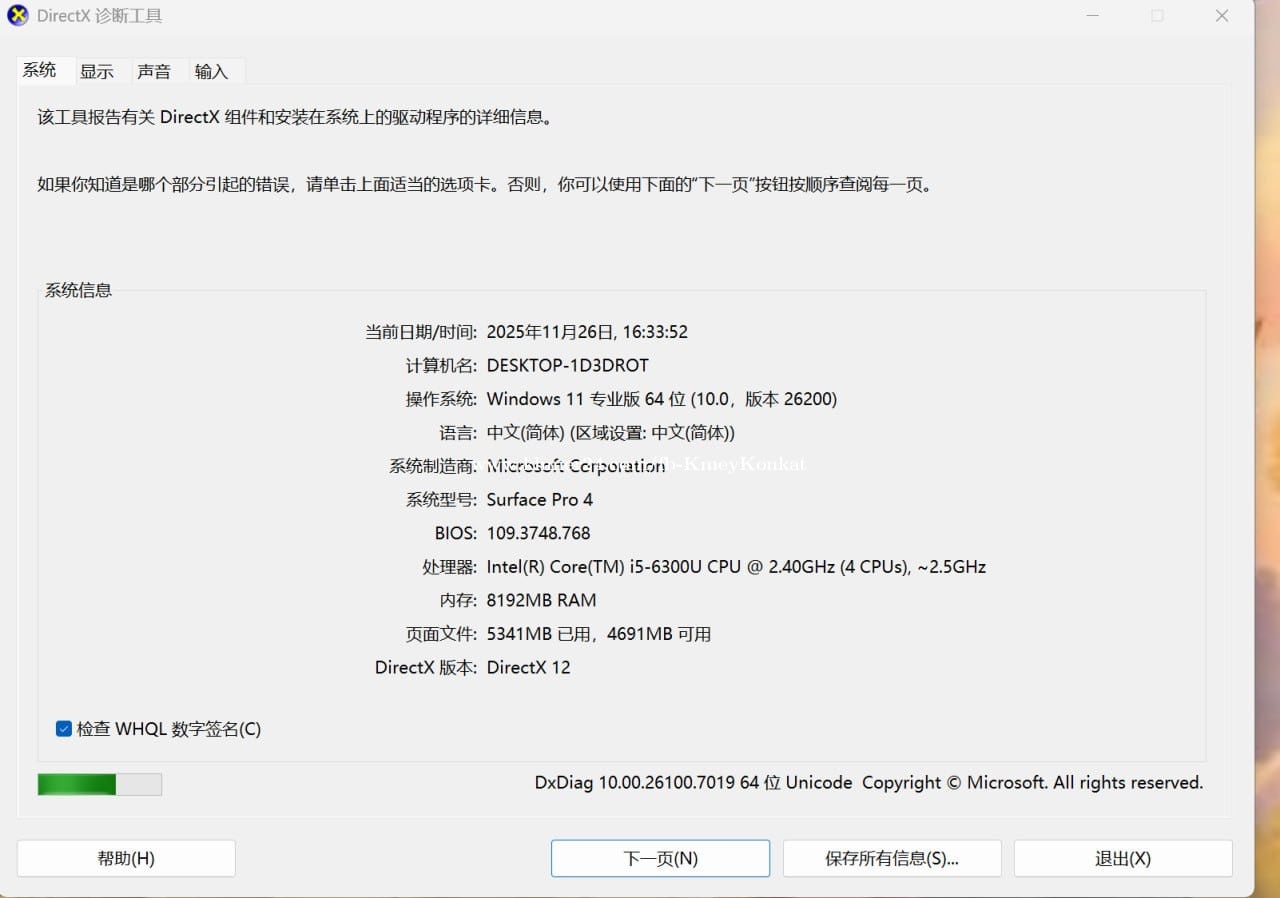Click the maximize window icon

click(1157, 16)
